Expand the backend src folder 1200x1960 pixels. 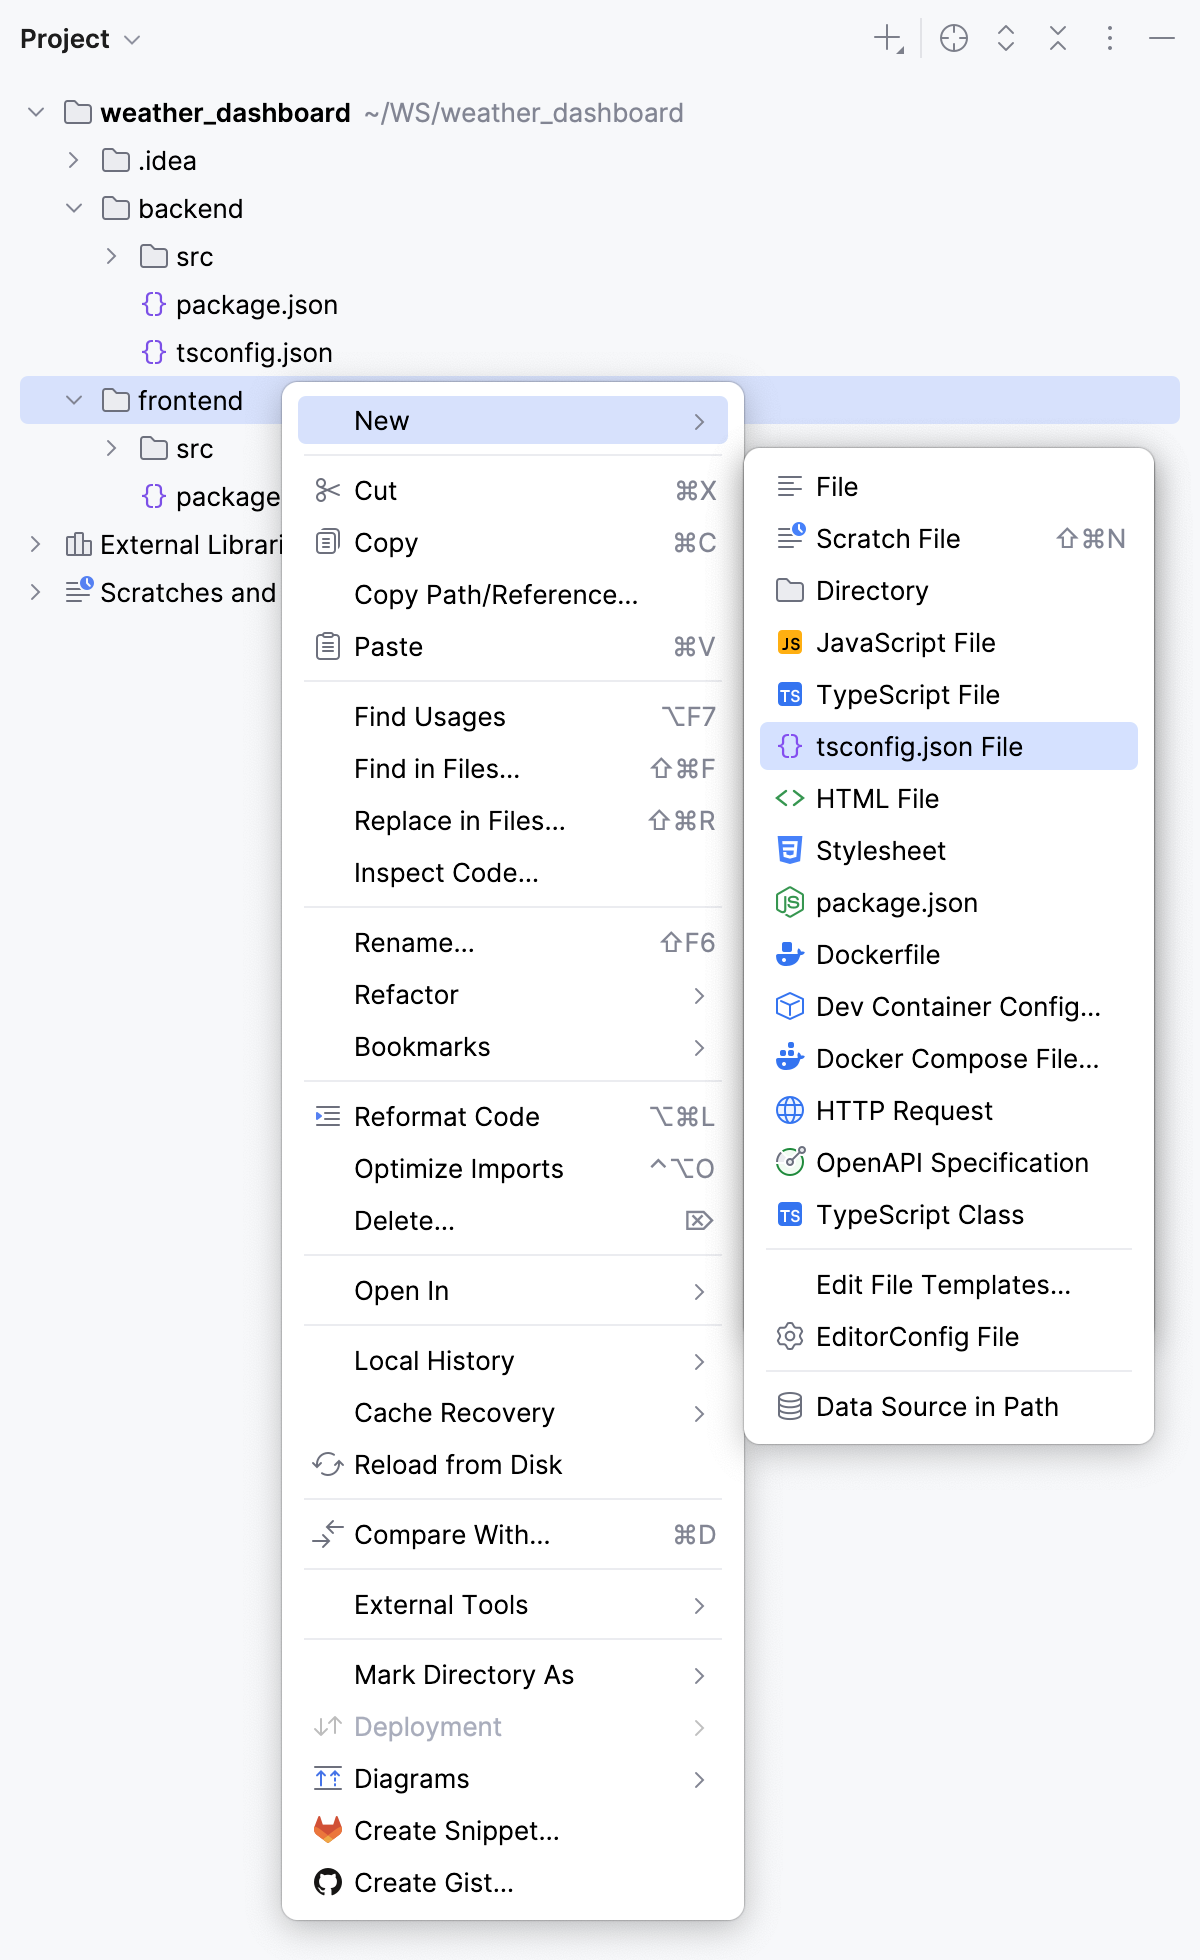click(x=111, y=256)
